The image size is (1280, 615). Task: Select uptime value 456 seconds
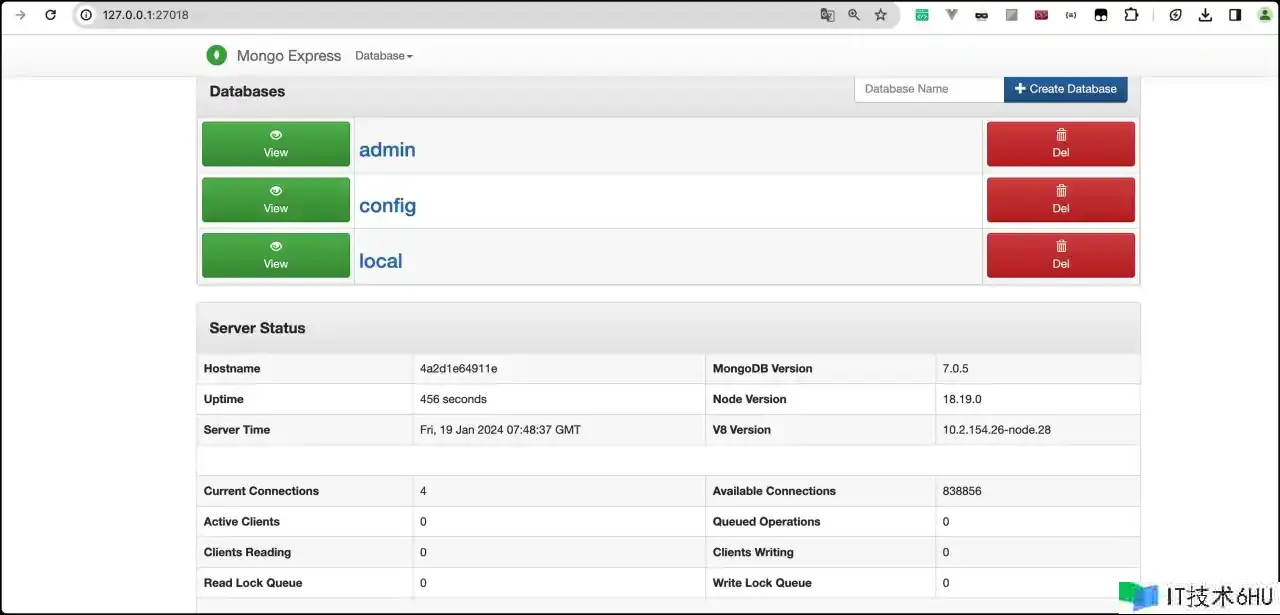[x=454, y=399]
